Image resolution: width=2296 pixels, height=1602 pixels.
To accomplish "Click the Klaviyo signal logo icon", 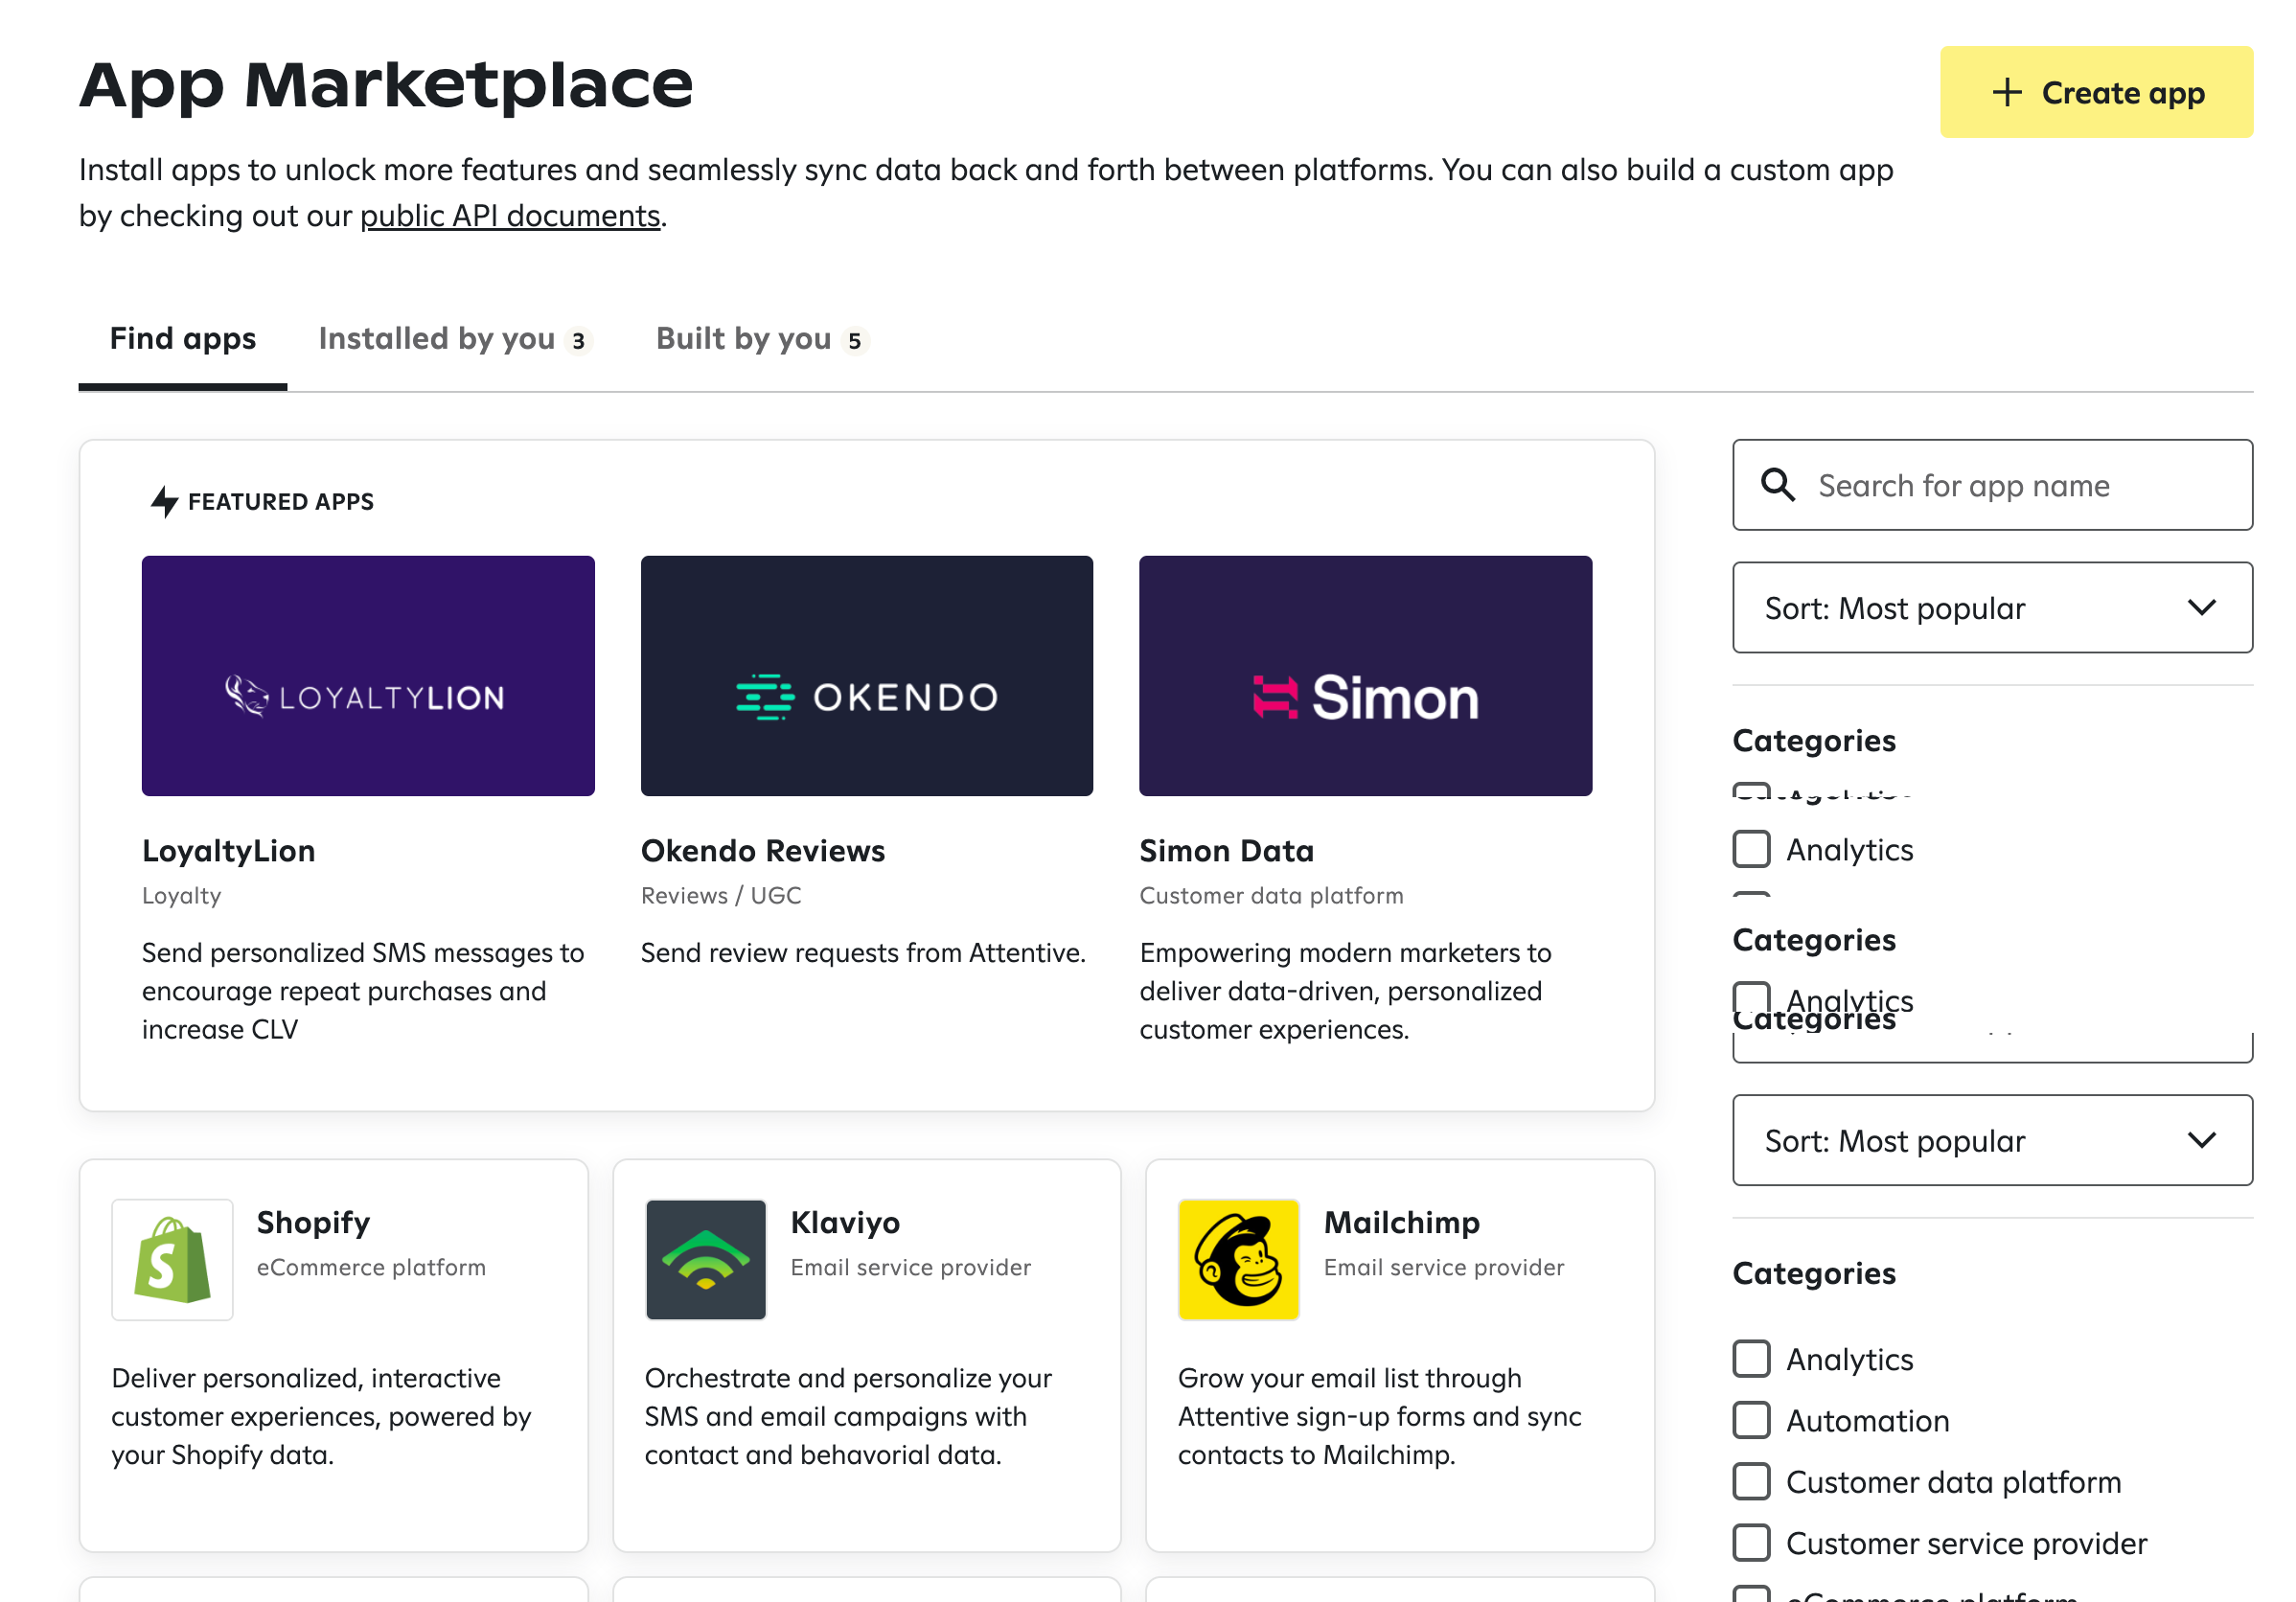I will (x=706, y=1260).
